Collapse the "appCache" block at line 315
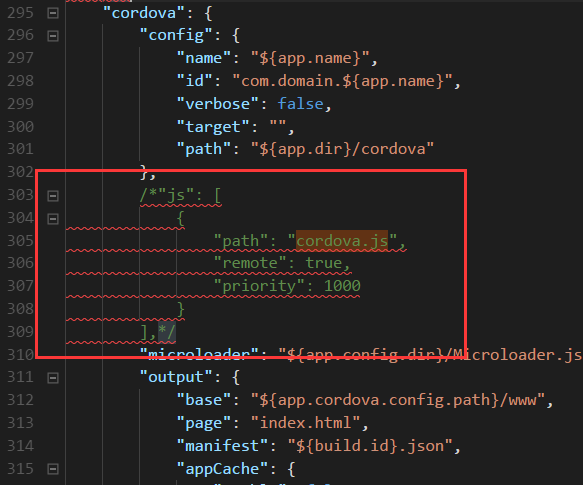This screenshot has width=583, height=485. [53, 469]
